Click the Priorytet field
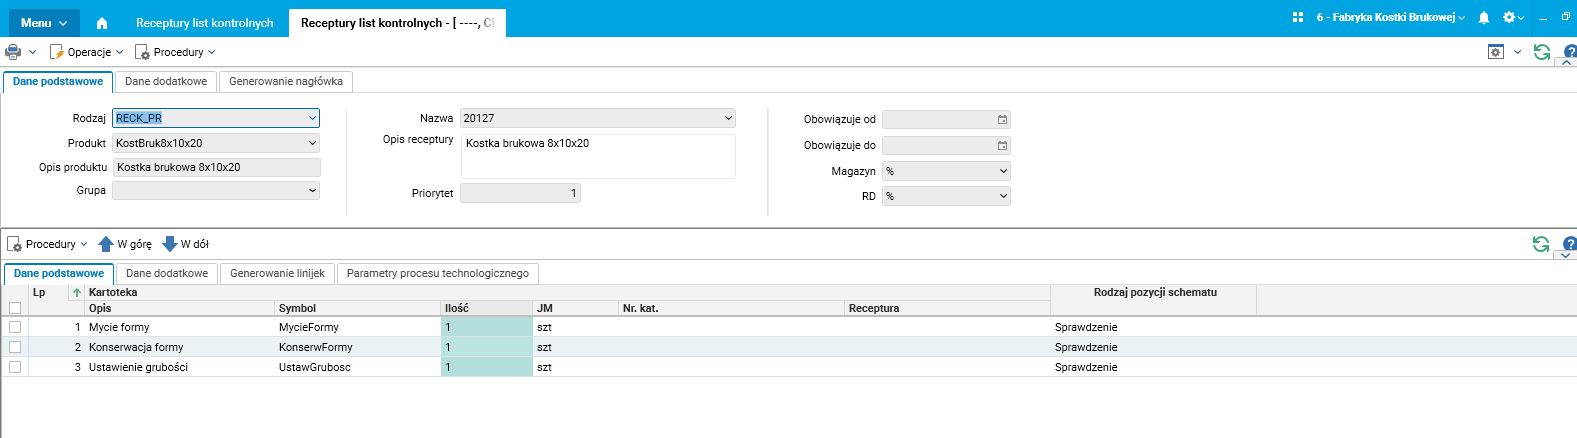This screenshot has height=438, width=1577. click(x=520, y=193)
